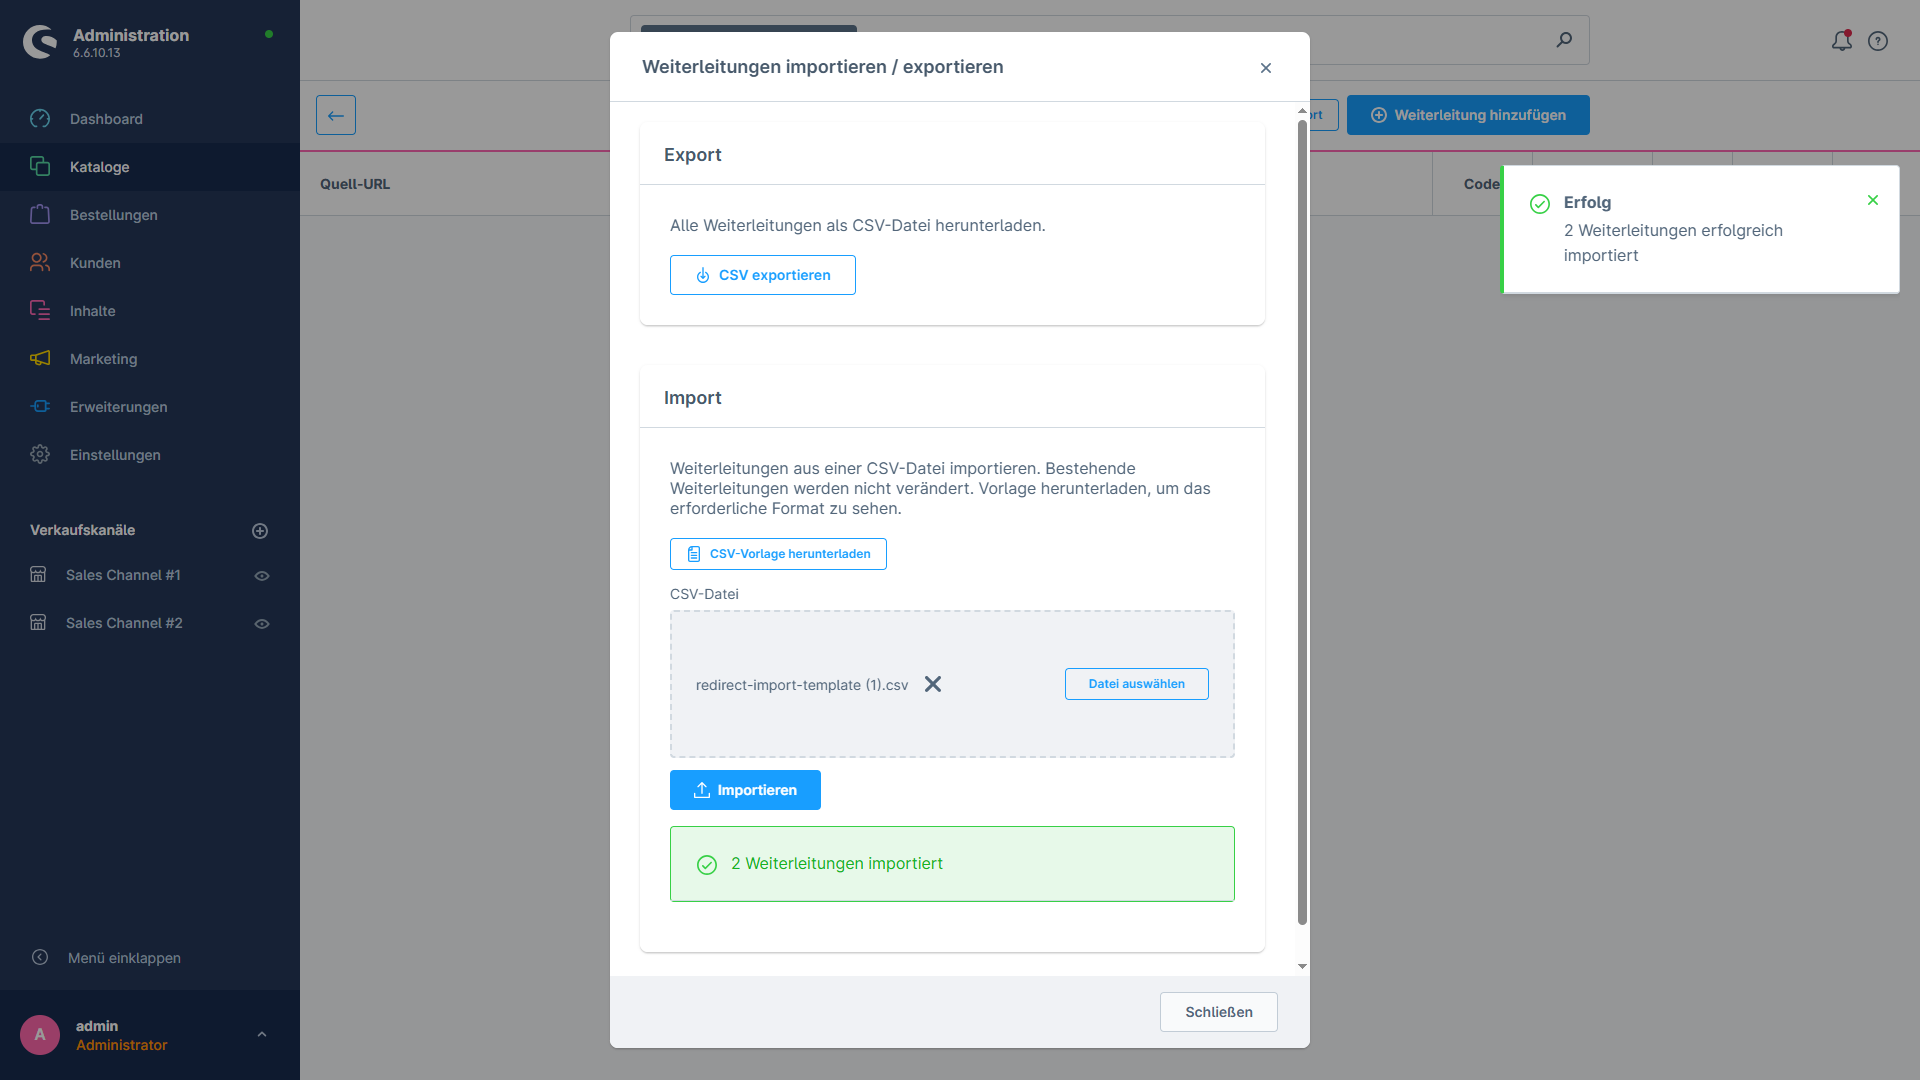The height and width of the screenshot is (1080, 1920).
Task: Click the admin avatar
Action: click(x=40, y=1035)
